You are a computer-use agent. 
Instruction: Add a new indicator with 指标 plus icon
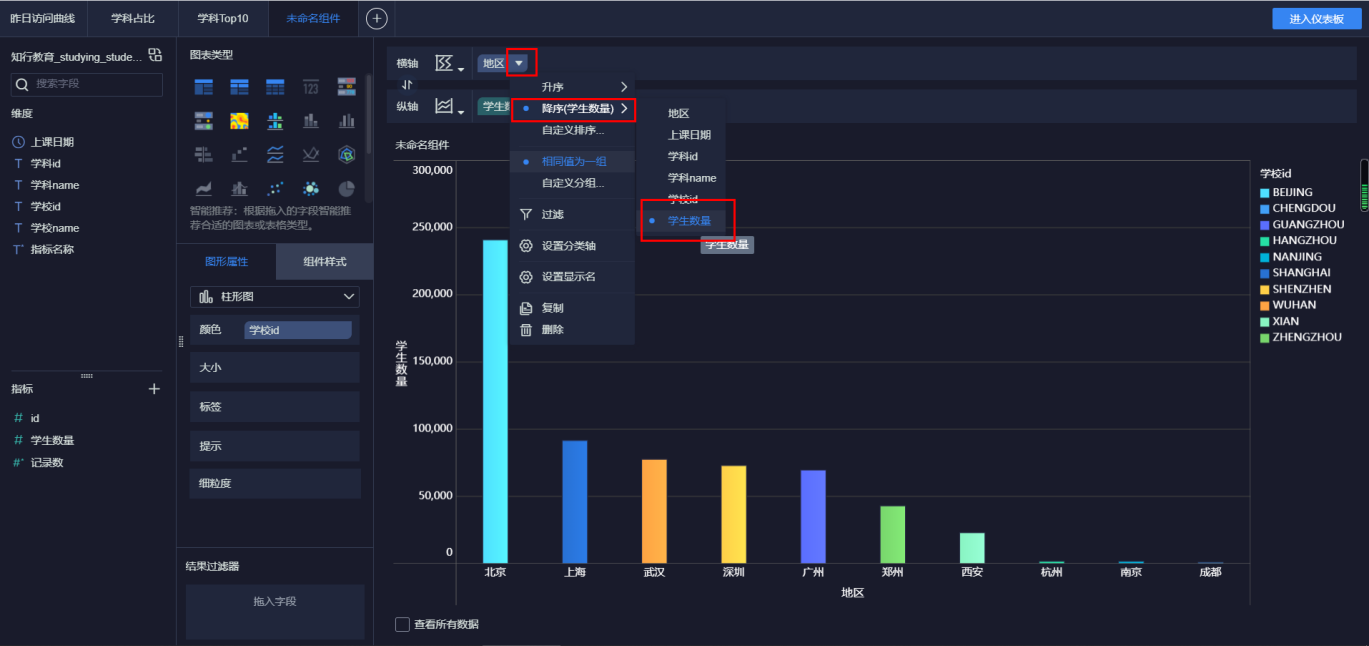pos(154,389)
